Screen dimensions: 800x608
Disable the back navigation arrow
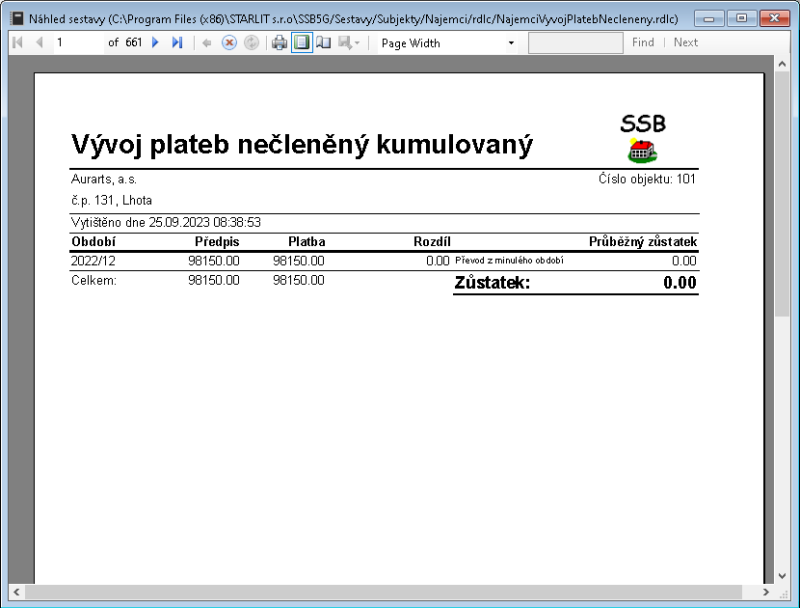tap(208, 42)
